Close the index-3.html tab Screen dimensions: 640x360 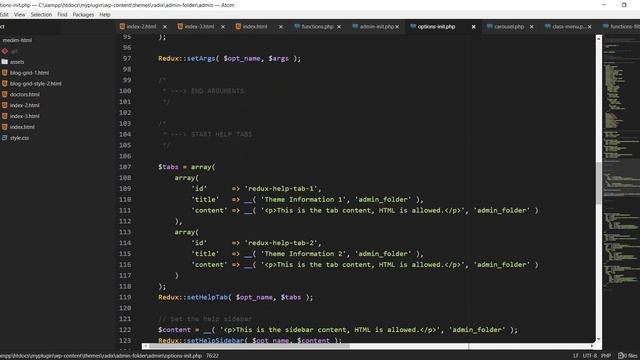[x=223, y=27]
